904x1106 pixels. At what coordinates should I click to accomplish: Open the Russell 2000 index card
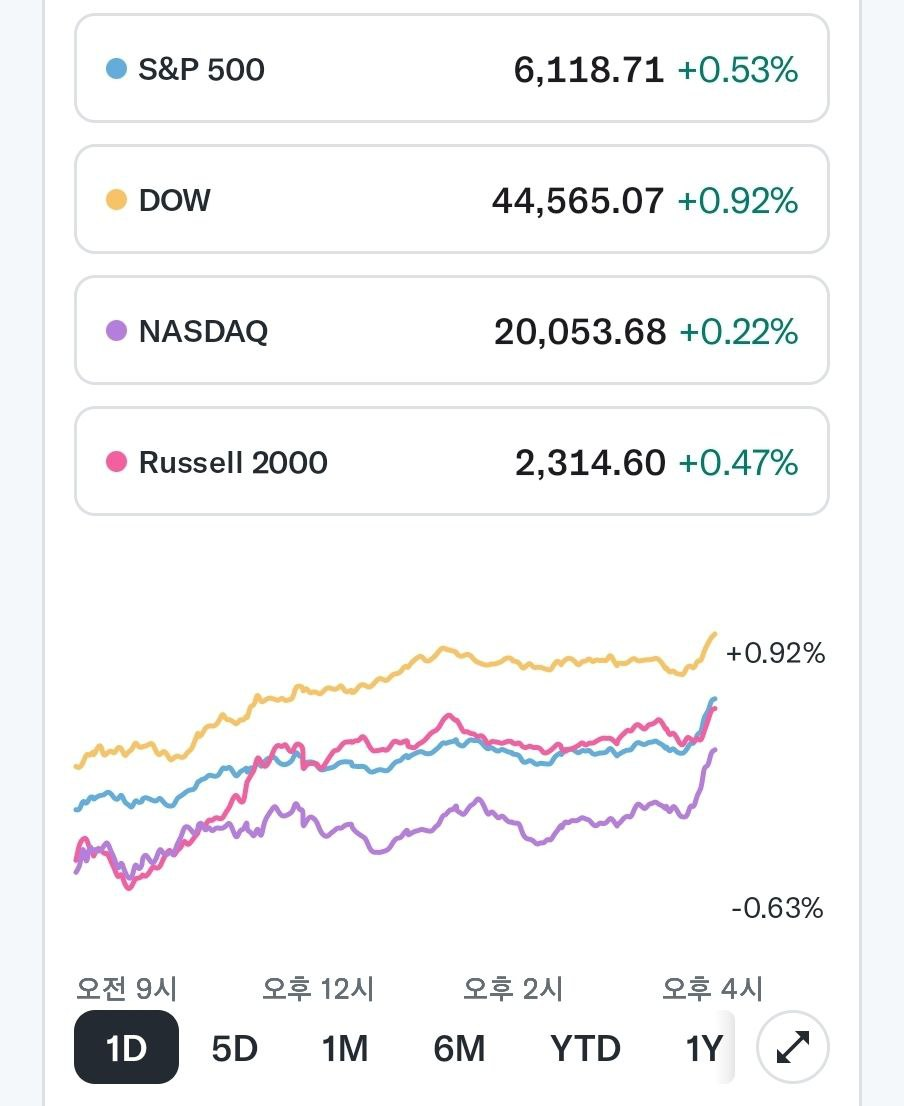(451, 462)
